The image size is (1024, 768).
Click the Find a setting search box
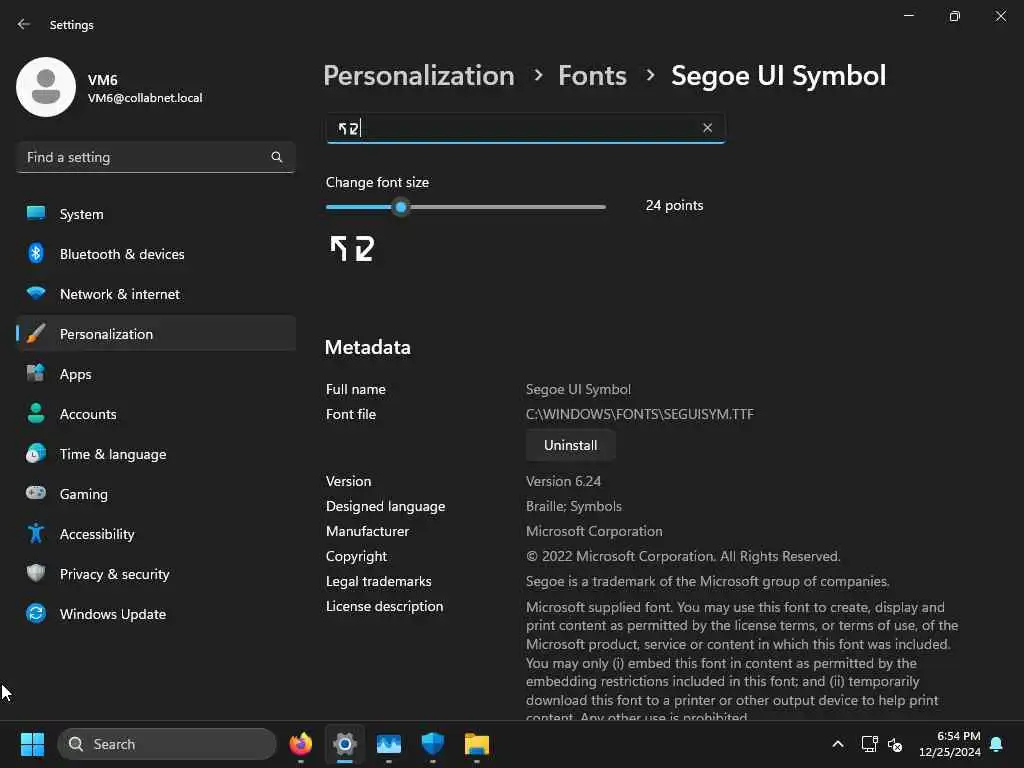[155, 157]
